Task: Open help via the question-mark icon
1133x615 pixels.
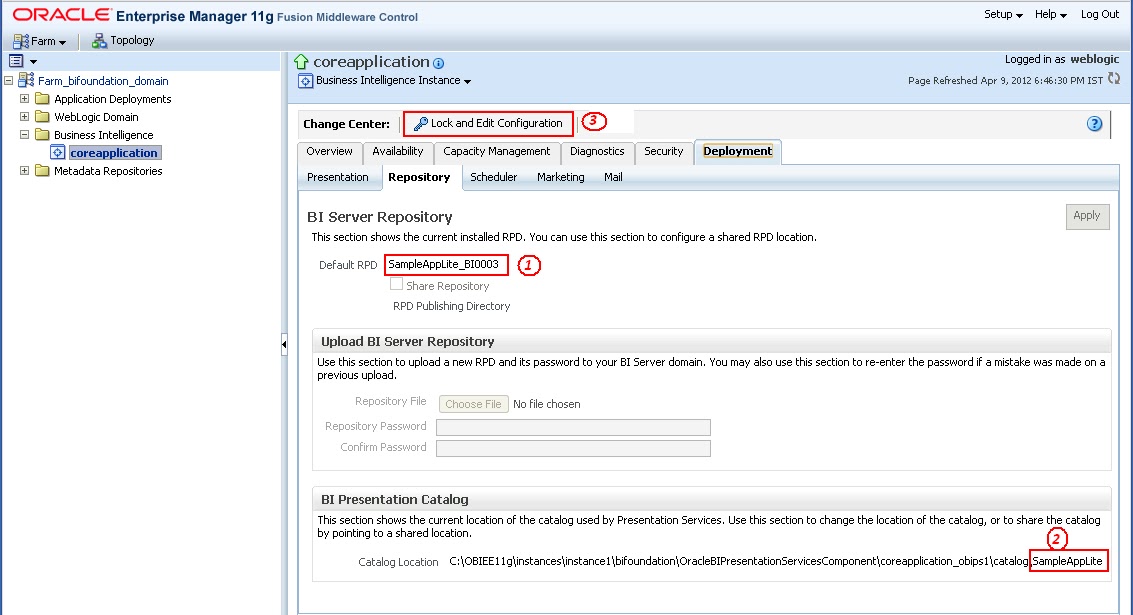Action: click(x=1094, y=124)
